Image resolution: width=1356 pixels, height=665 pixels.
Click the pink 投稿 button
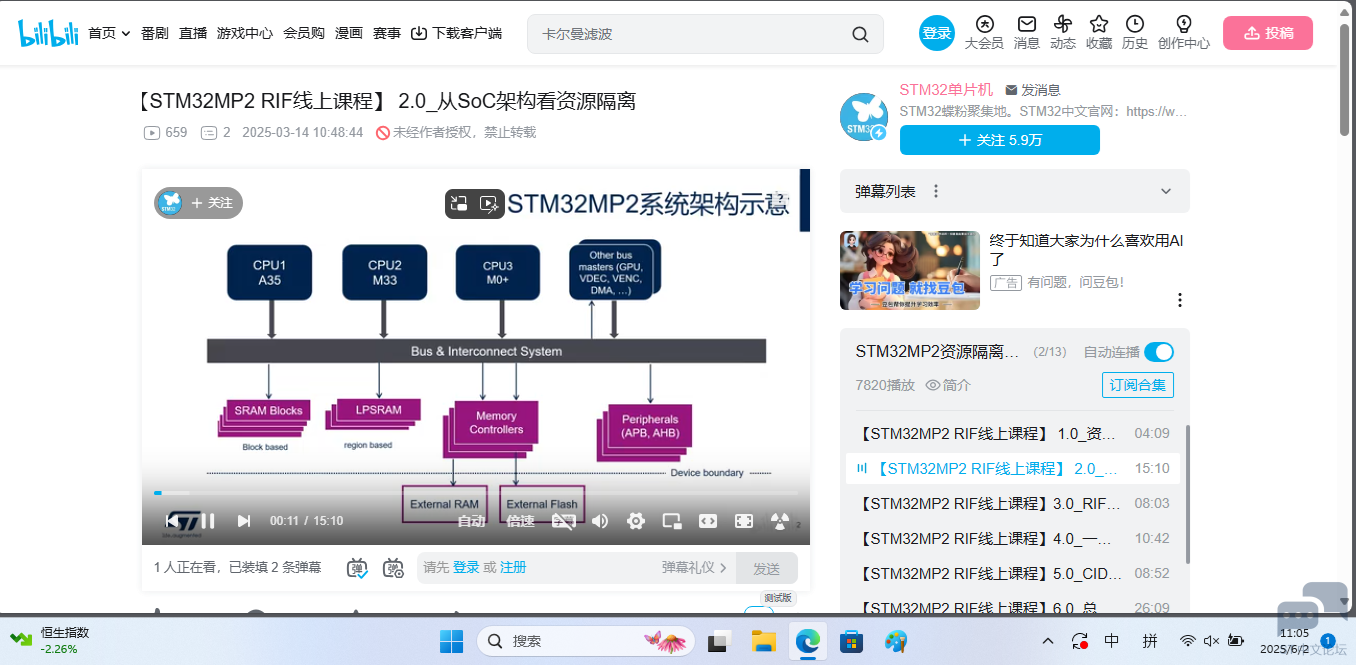pyautogui.click(x=1268, y=33)
